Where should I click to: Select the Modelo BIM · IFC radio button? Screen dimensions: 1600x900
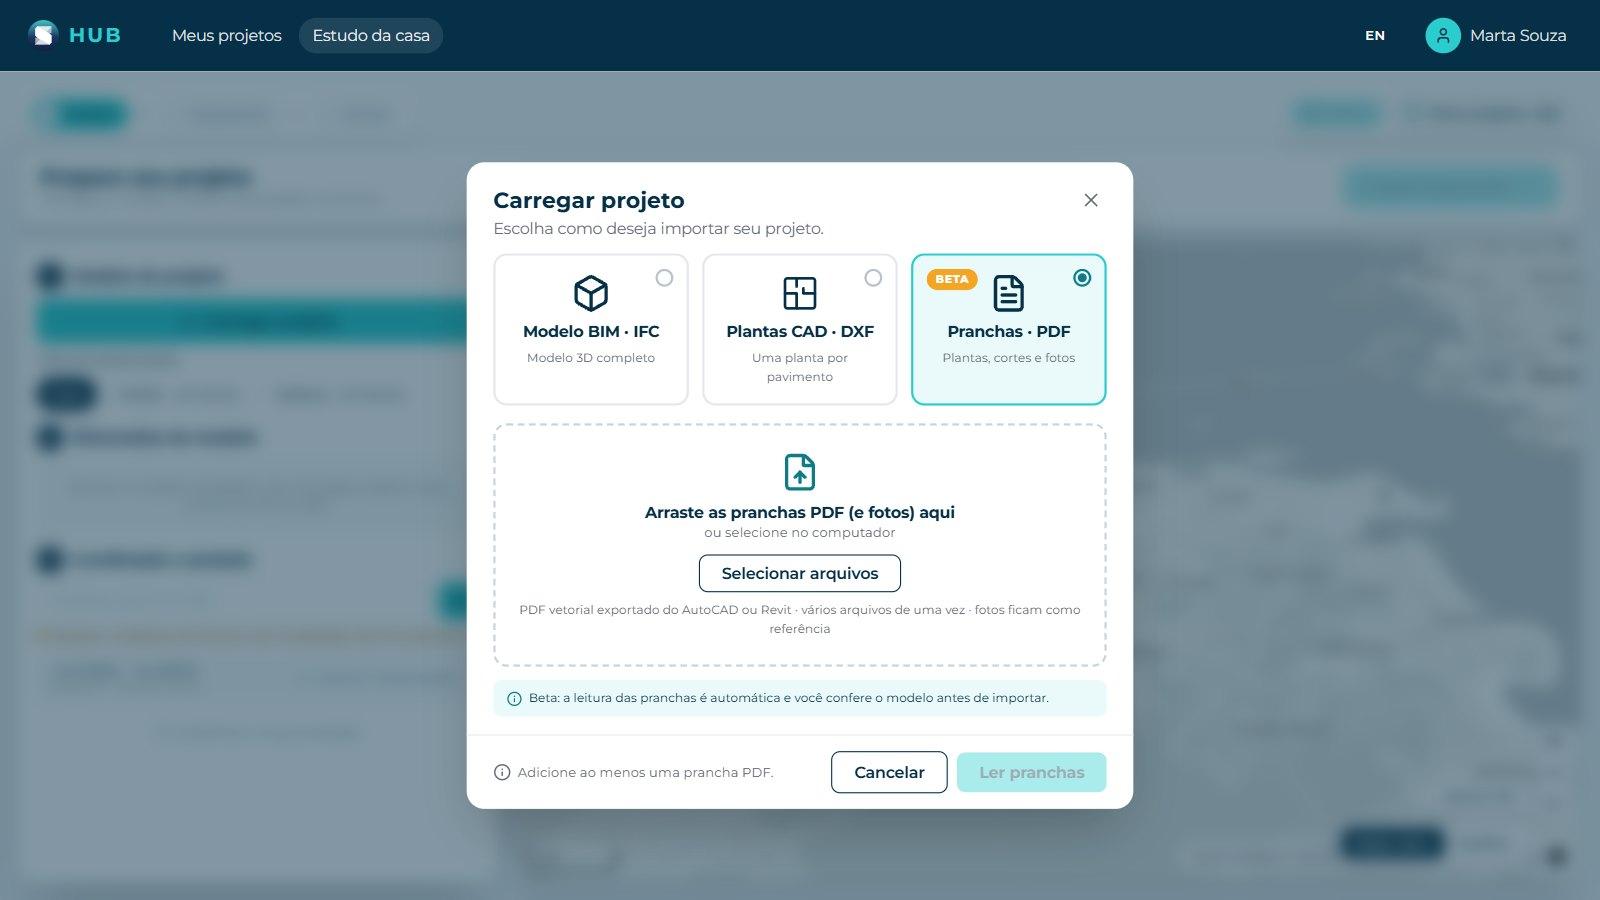click(x=664, y=278)
